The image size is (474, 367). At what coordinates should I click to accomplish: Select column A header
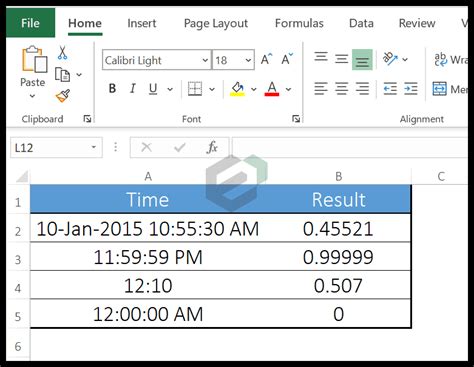tap(148, 176)
